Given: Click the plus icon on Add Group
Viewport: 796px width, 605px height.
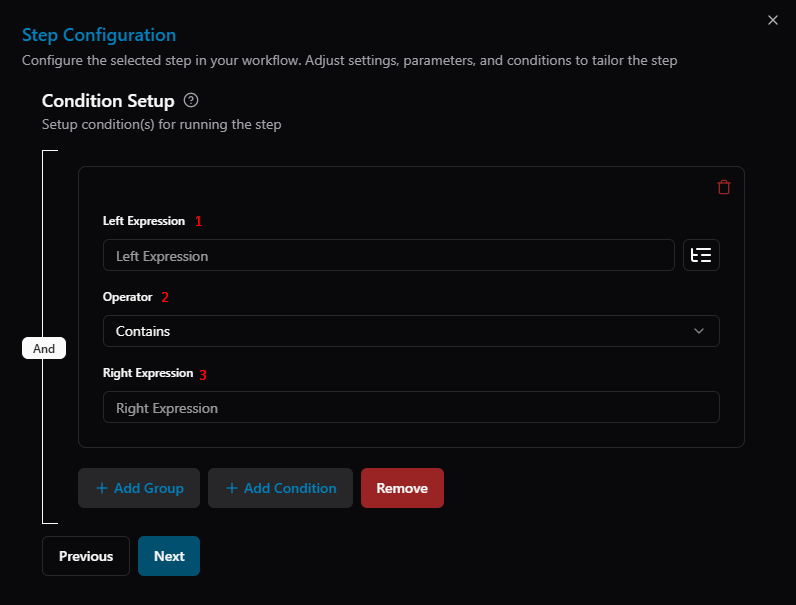Looking at the screenshot, I should pyautogui.click(x=102, y=488).
